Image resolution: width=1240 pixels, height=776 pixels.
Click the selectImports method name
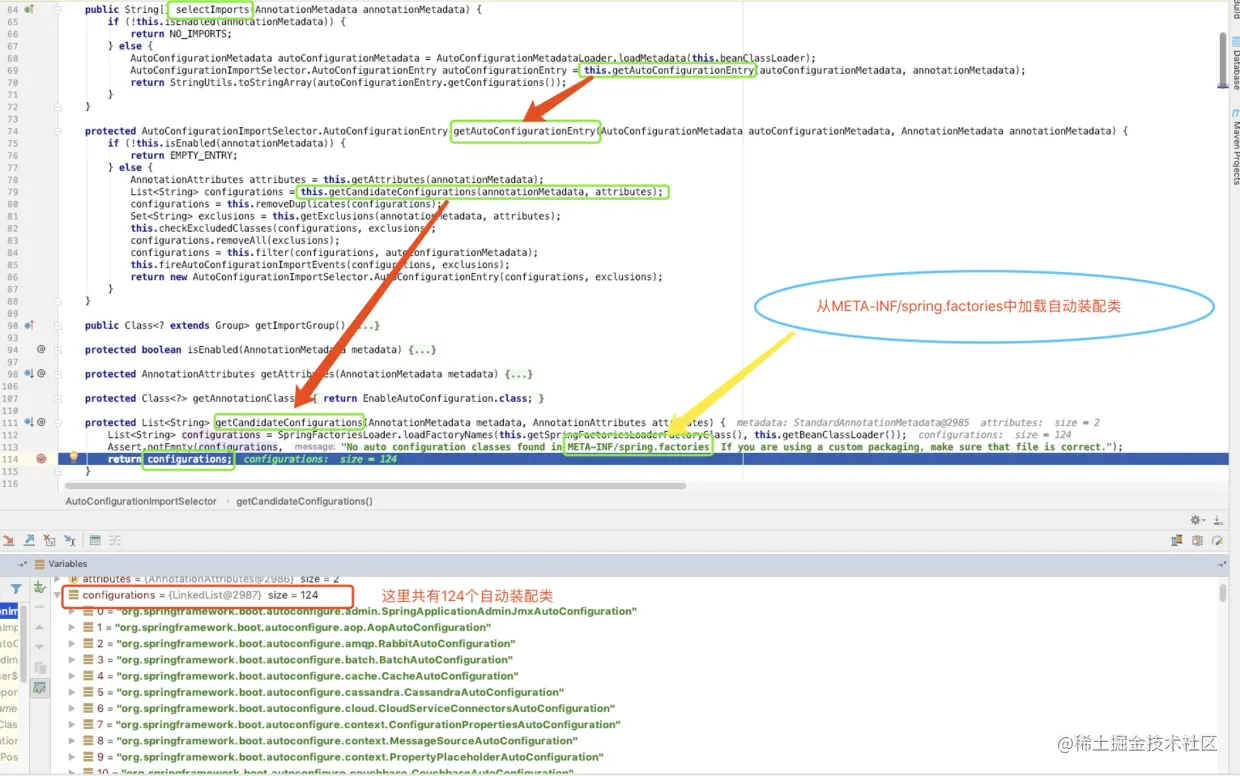point(210,10)
